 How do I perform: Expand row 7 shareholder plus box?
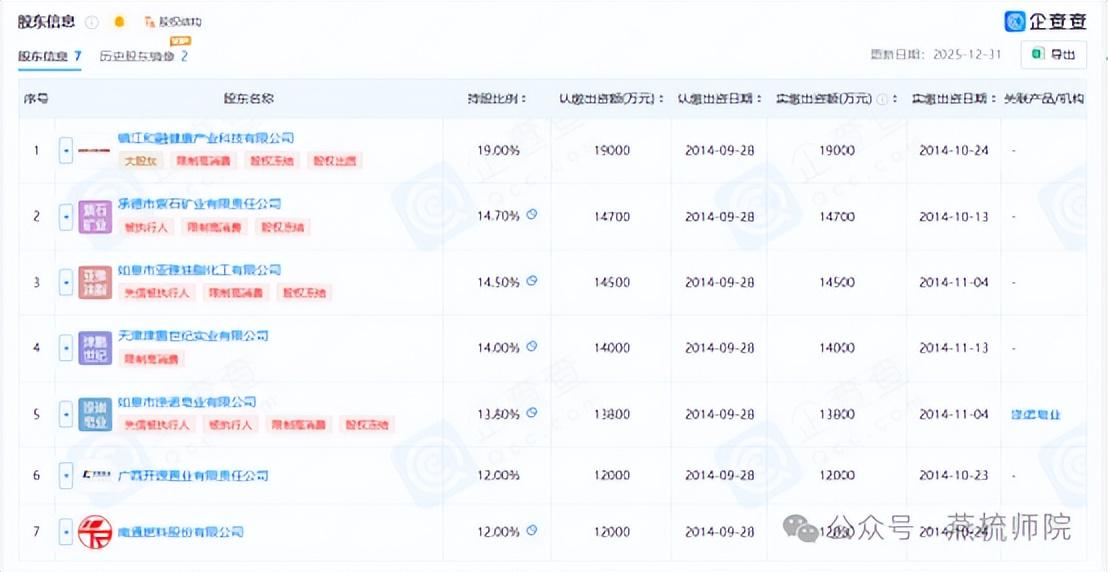(66, 532)
